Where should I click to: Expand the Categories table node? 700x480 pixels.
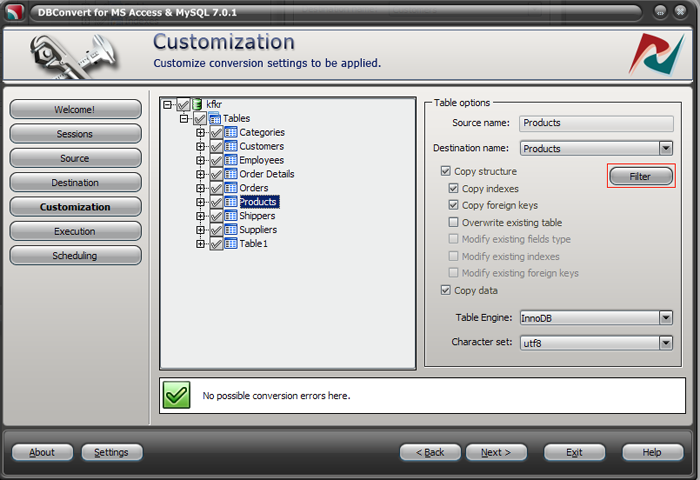tap(200, 133)
